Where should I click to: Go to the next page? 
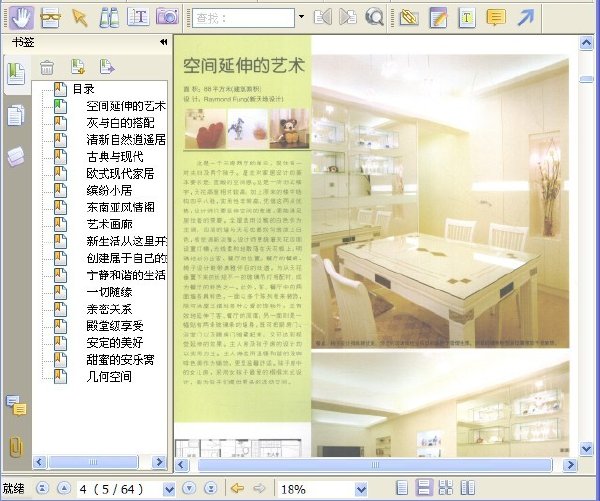pyautogui.click(x=189, y=488)
